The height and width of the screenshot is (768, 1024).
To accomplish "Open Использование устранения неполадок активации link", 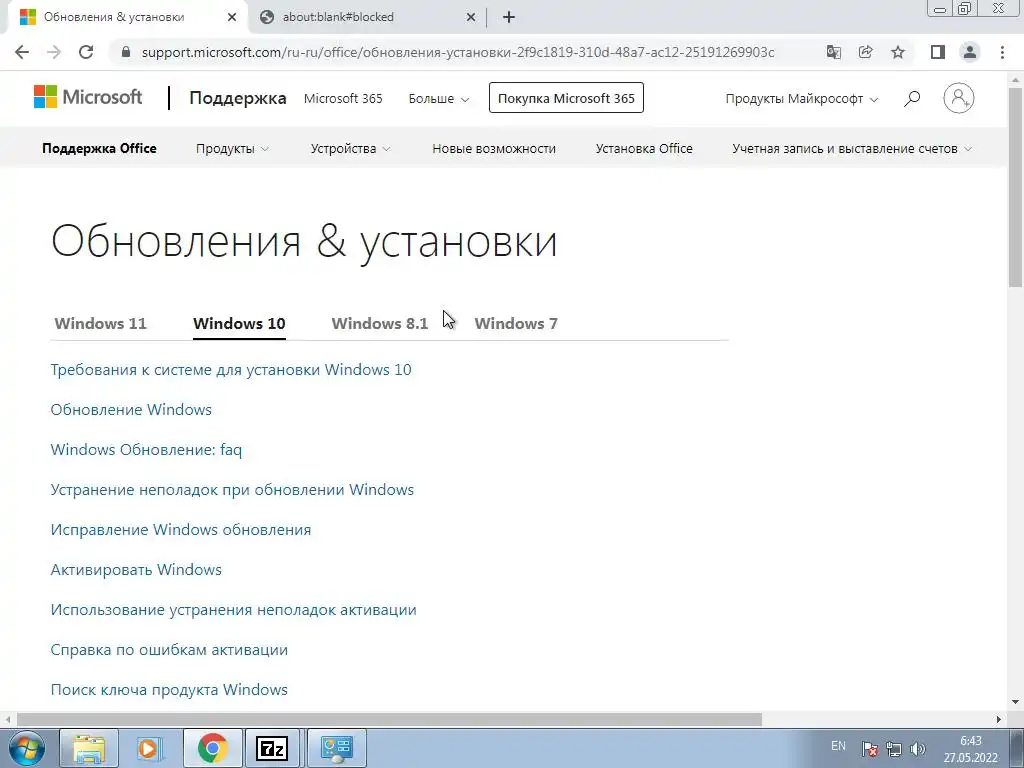I will (234, 610).
